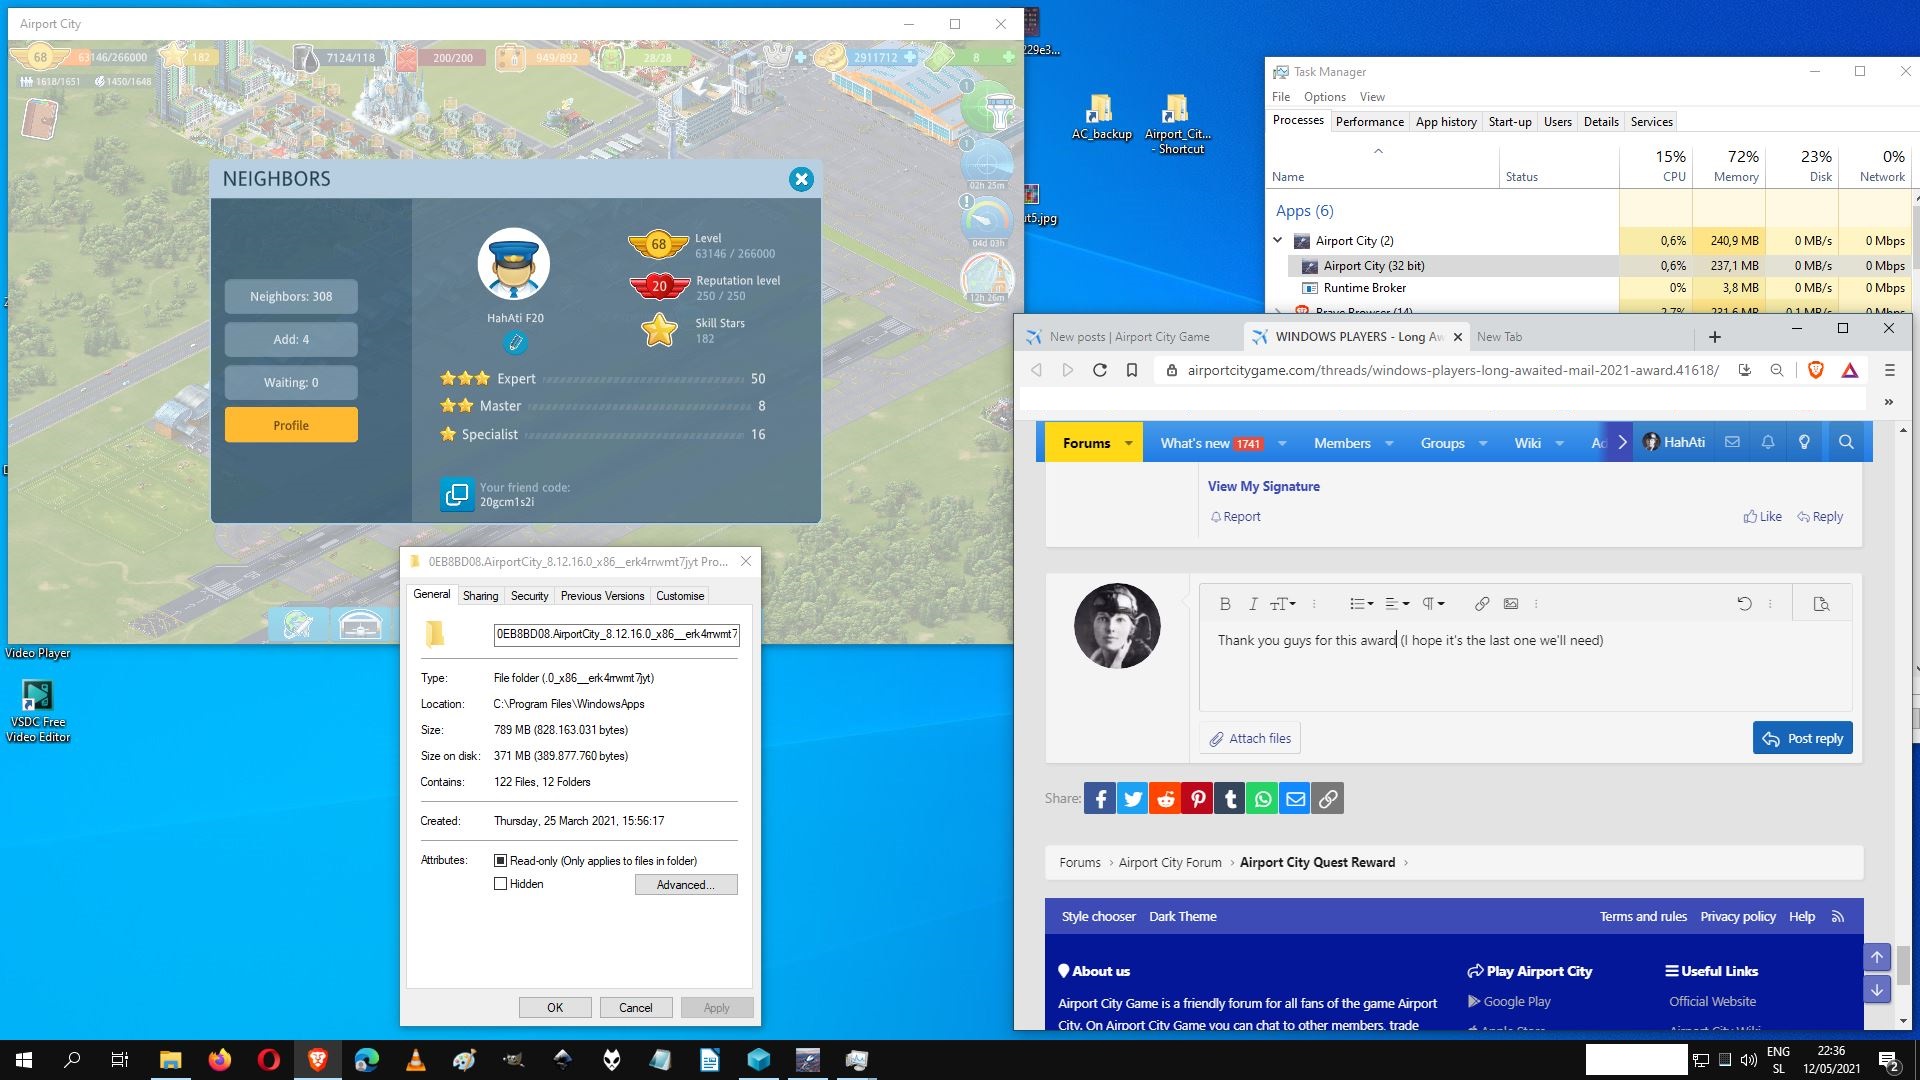Click Attach files button
Viewport: 1920px width, 1080px height.
(1250, 738)
